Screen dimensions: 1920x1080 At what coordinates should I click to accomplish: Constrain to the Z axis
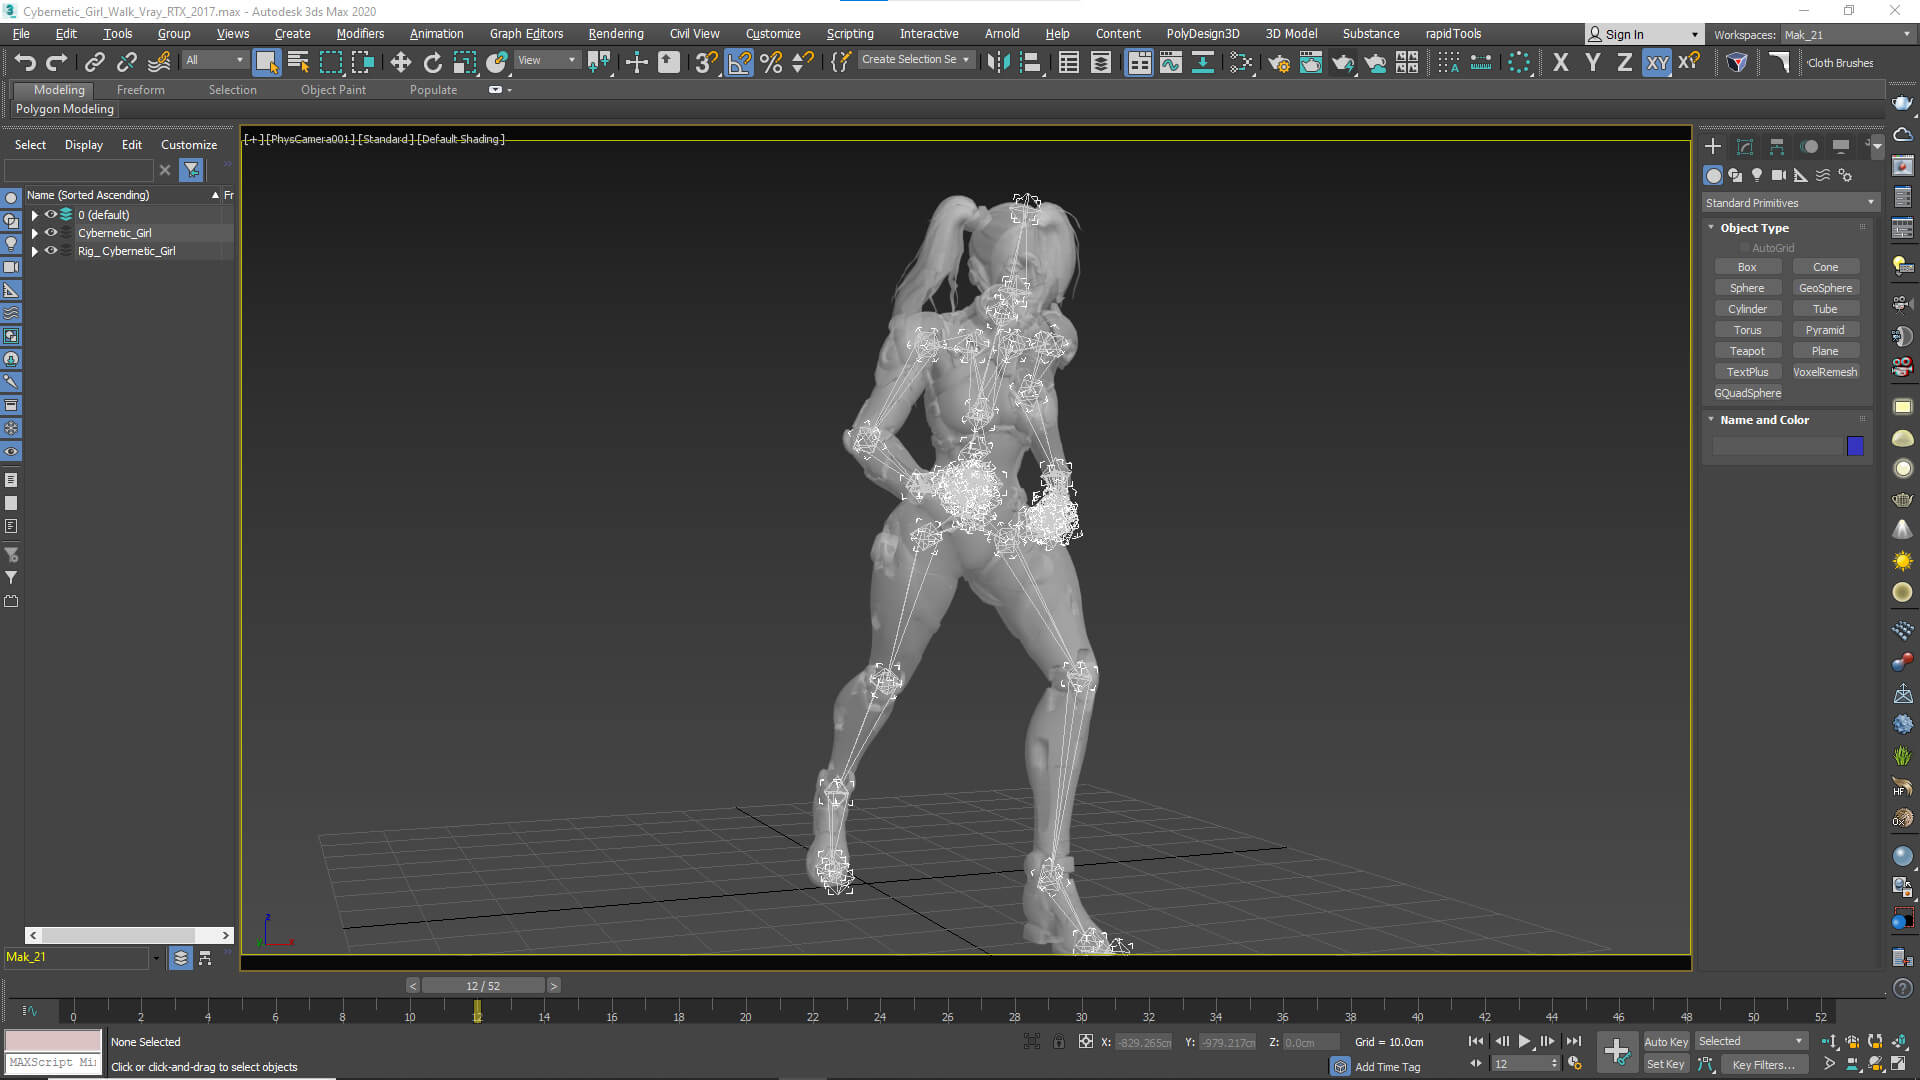pyautogui.click(x=1625, y=62)
